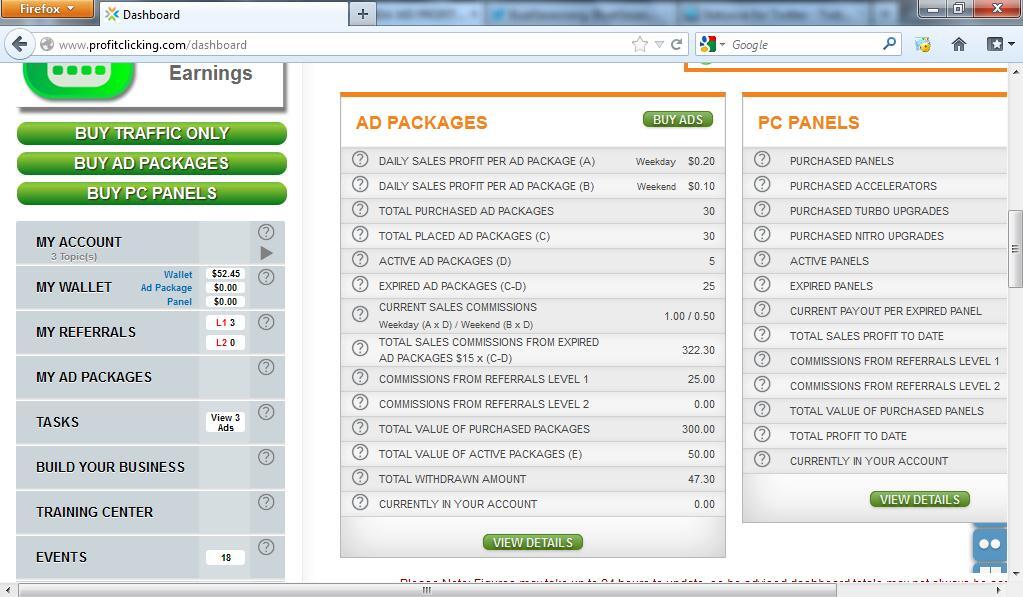Viewport: 1023px width, 597px height.
Task: Click help icon for Total Withdrawn Amount
Action: 360,478
